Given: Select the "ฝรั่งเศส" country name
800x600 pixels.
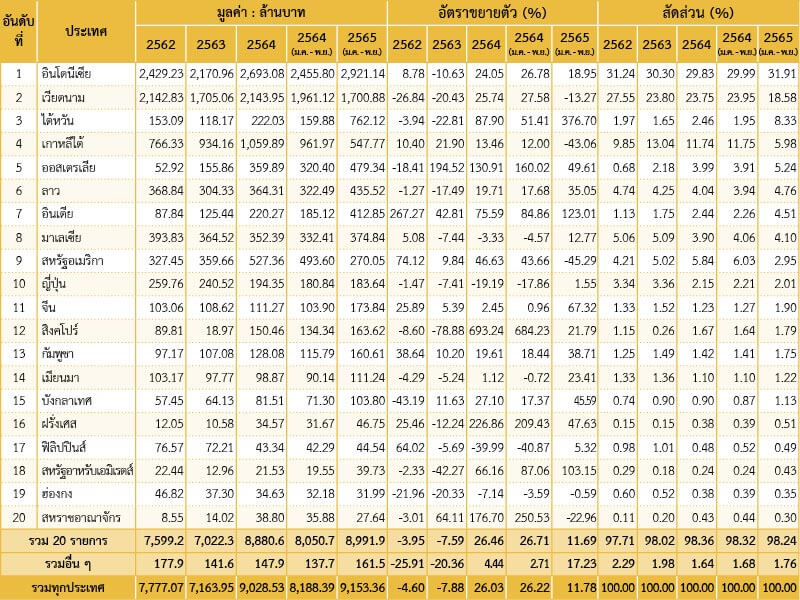Looking at the screenshot, I should tap(59, 423).
